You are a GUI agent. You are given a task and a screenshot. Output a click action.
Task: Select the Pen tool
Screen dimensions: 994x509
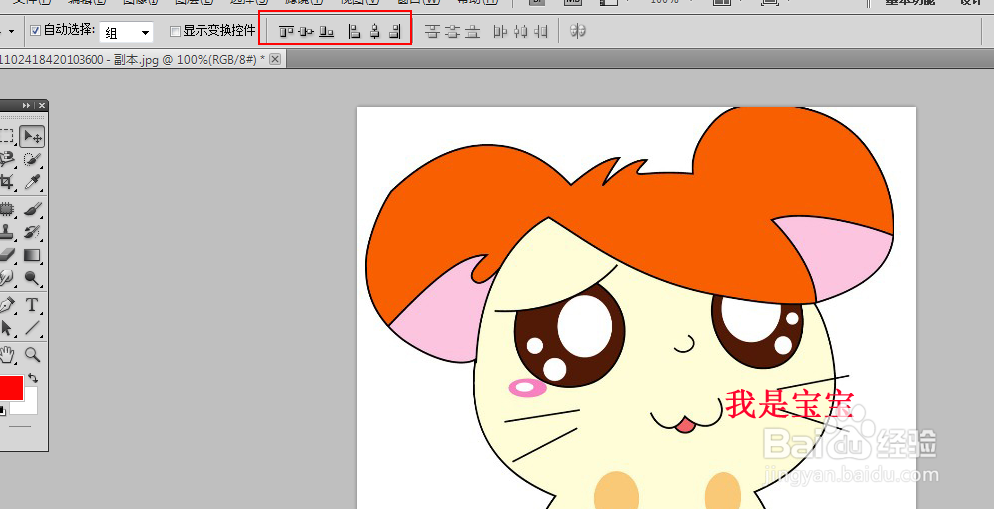tap(7, 305)
